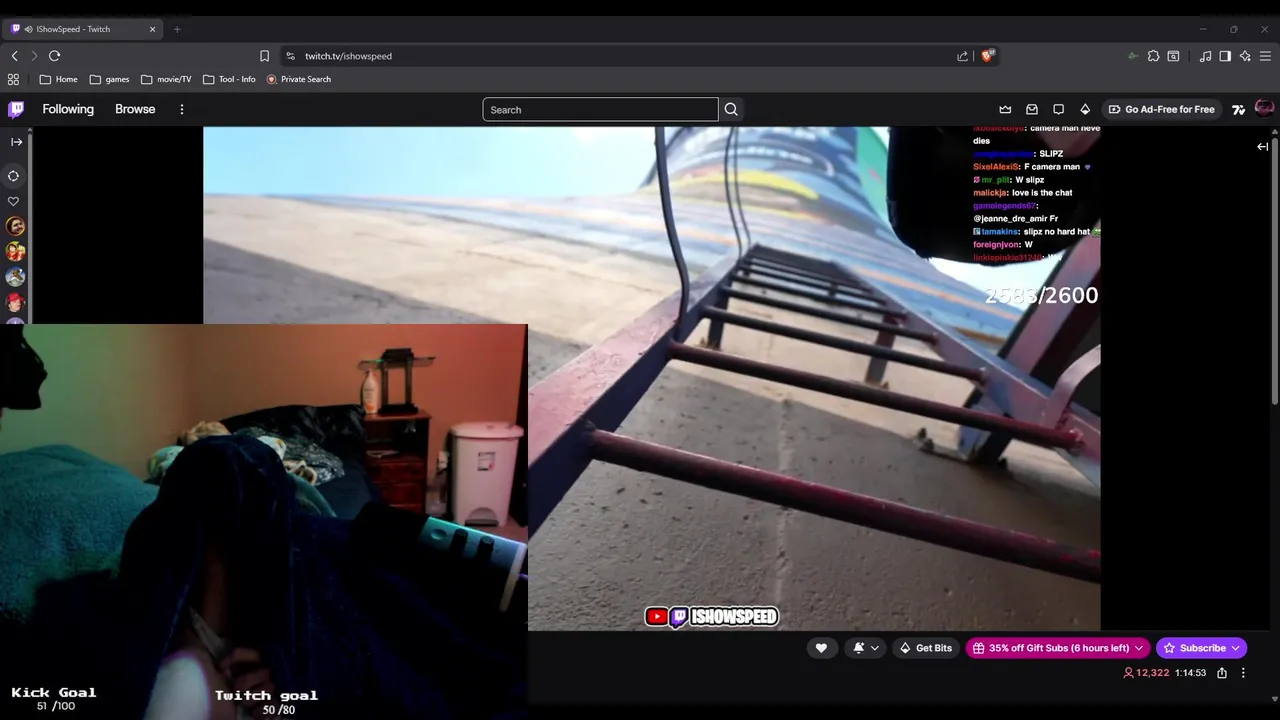
Task: Select the IShowSpeed - Twitch tab
Action: click(82, 29)
